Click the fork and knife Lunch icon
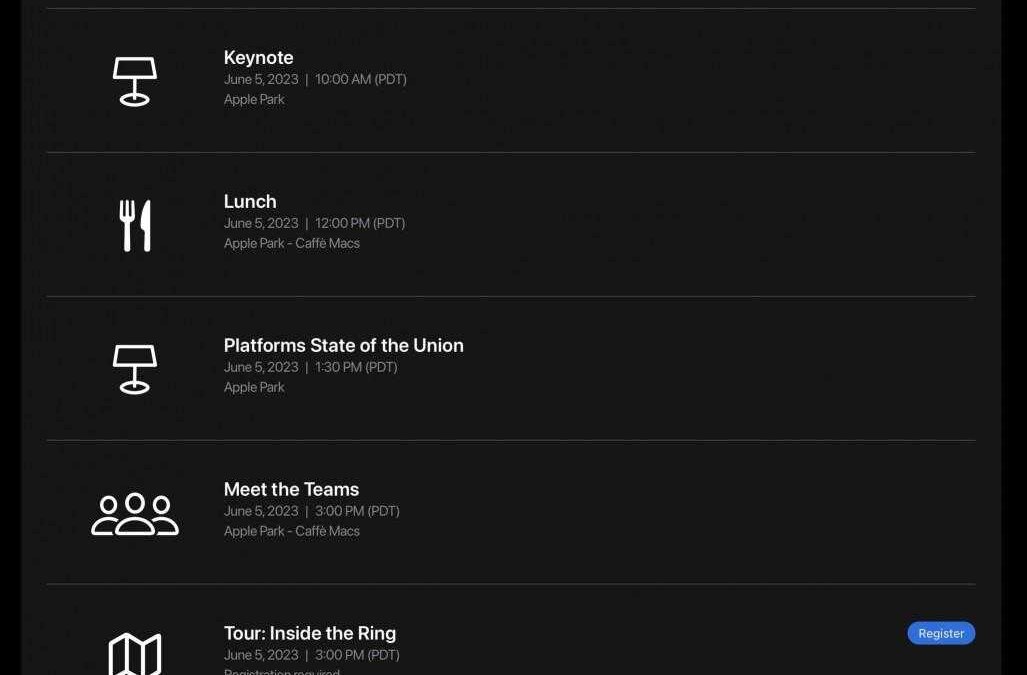The height and width of the screenshot is (675, 1027). point(135,225)
